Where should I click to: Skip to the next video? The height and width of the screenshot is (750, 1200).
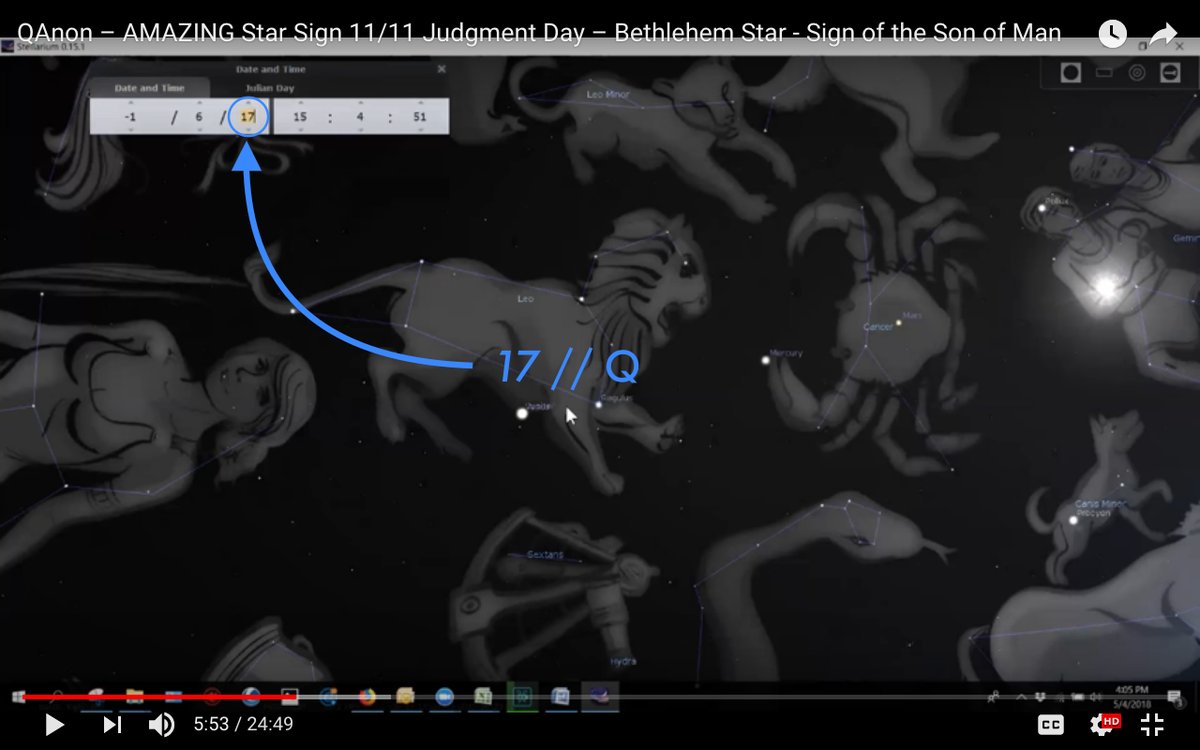click(113, 724)
